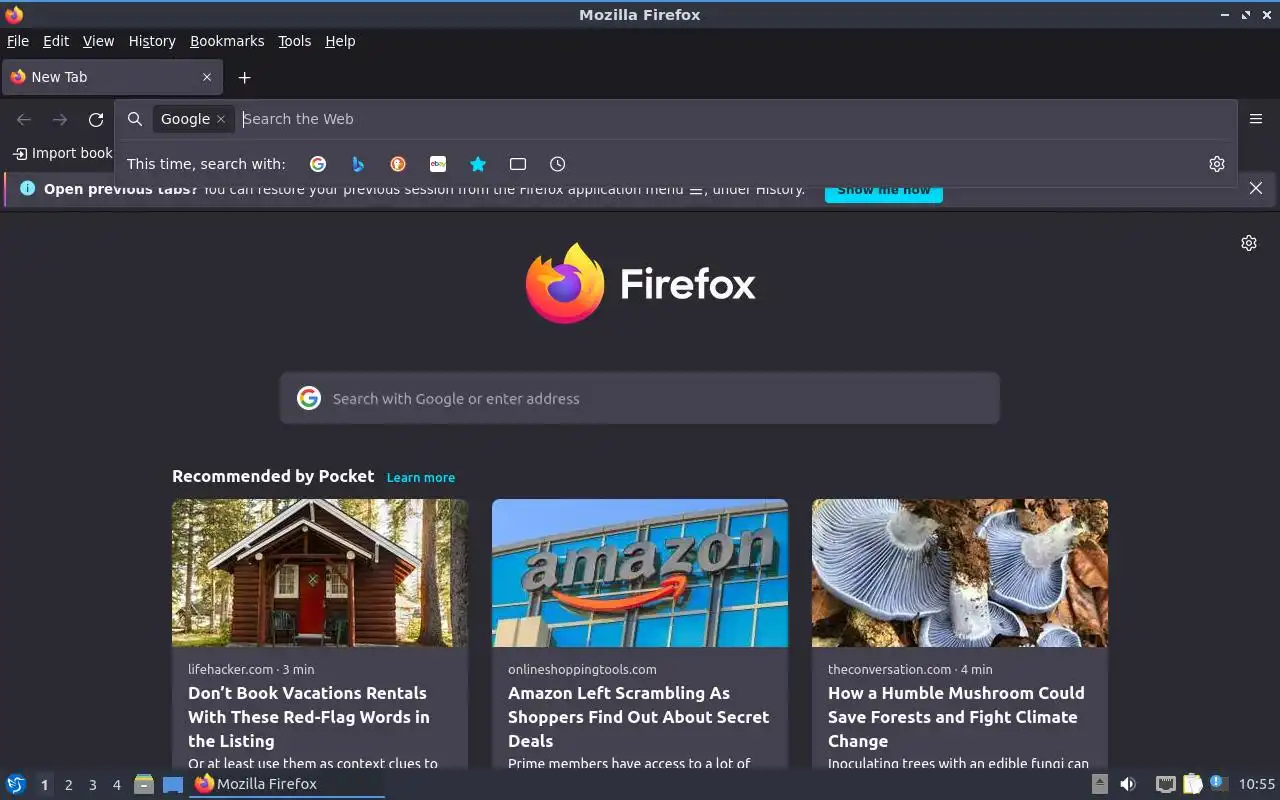Click the magnifier icon in URL bar

pyautogui.click(x=135, y=119)
